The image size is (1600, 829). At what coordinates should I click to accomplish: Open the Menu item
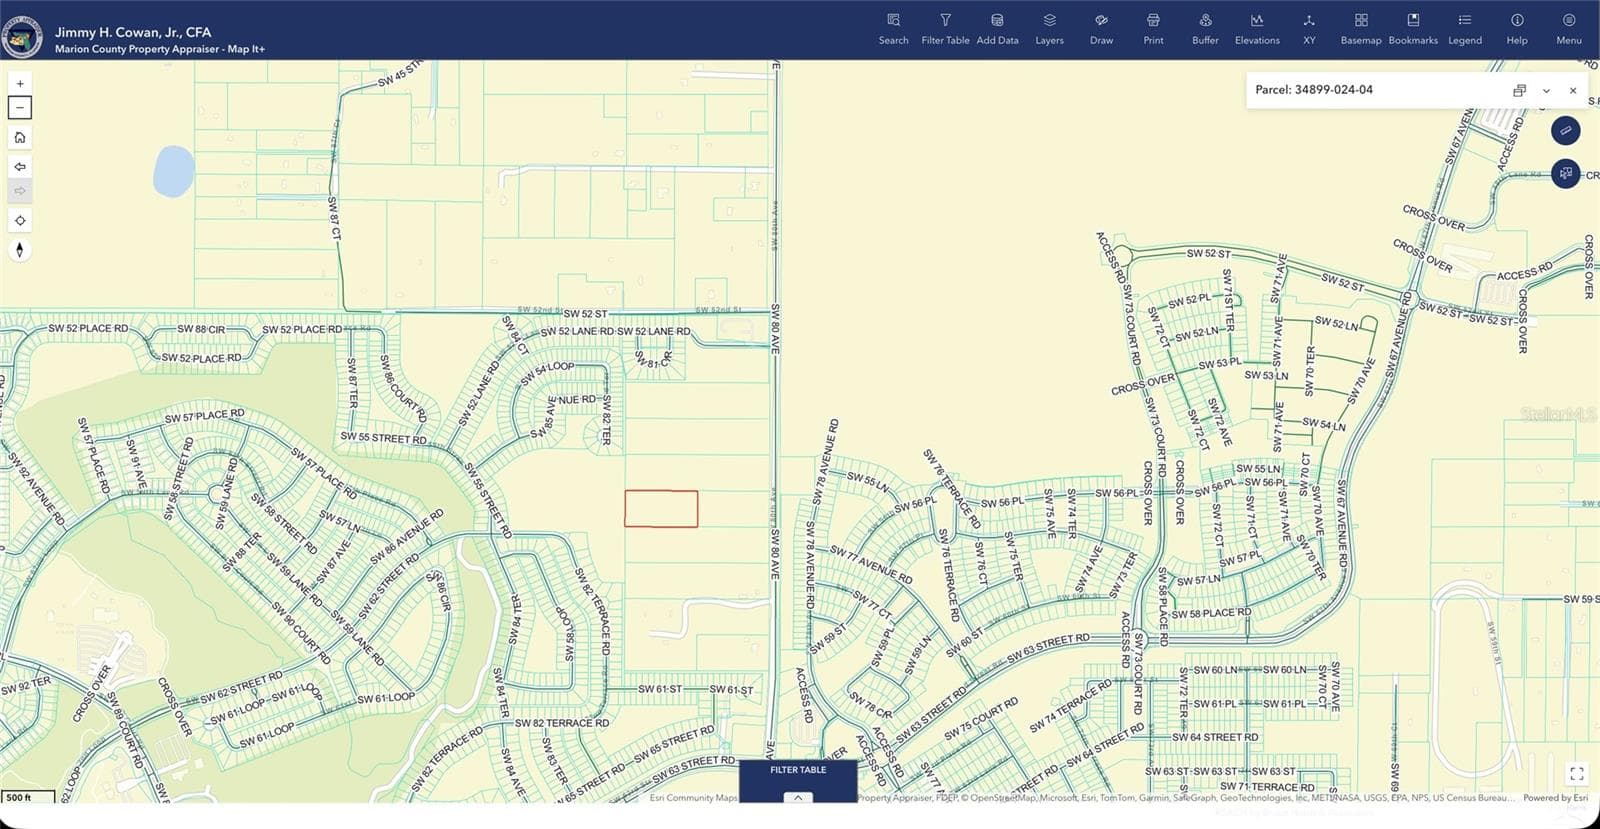tap(1569, 29)
